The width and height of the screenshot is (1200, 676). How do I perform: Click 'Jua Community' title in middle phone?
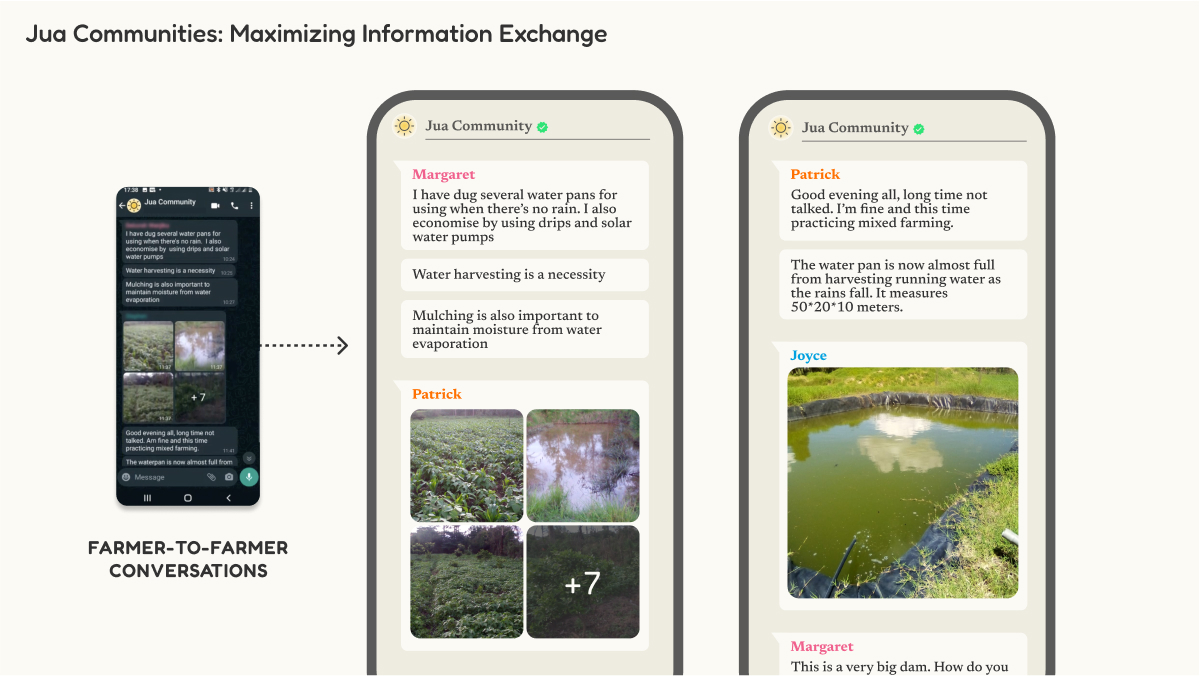[479, 126]
